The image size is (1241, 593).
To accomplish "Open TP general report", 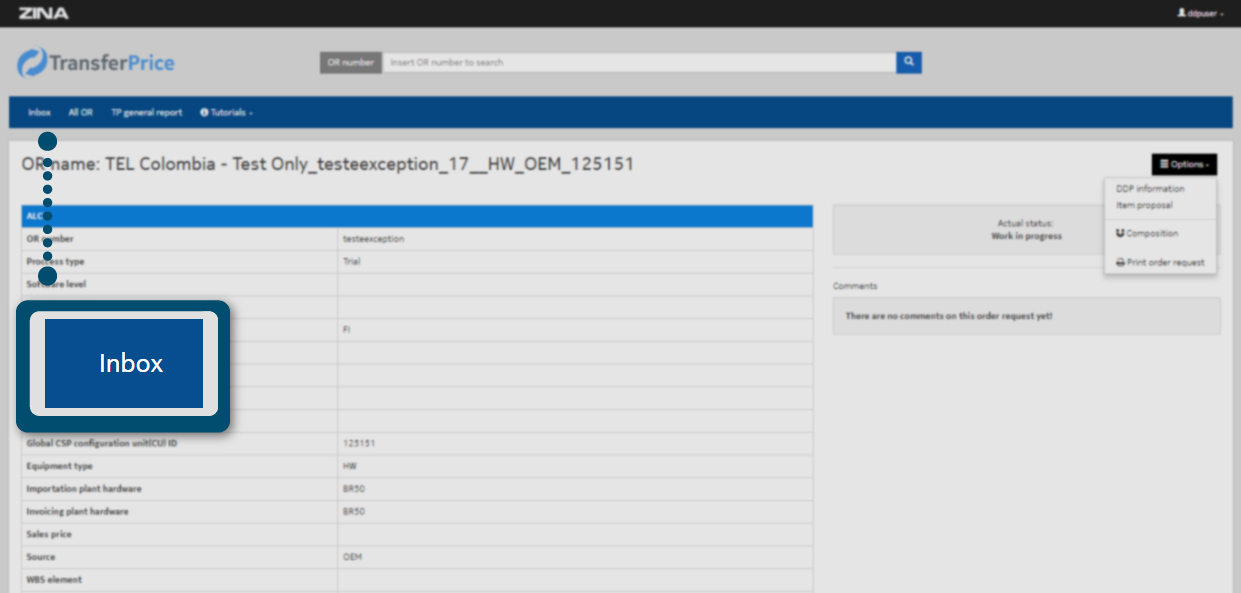I will 146,113.
